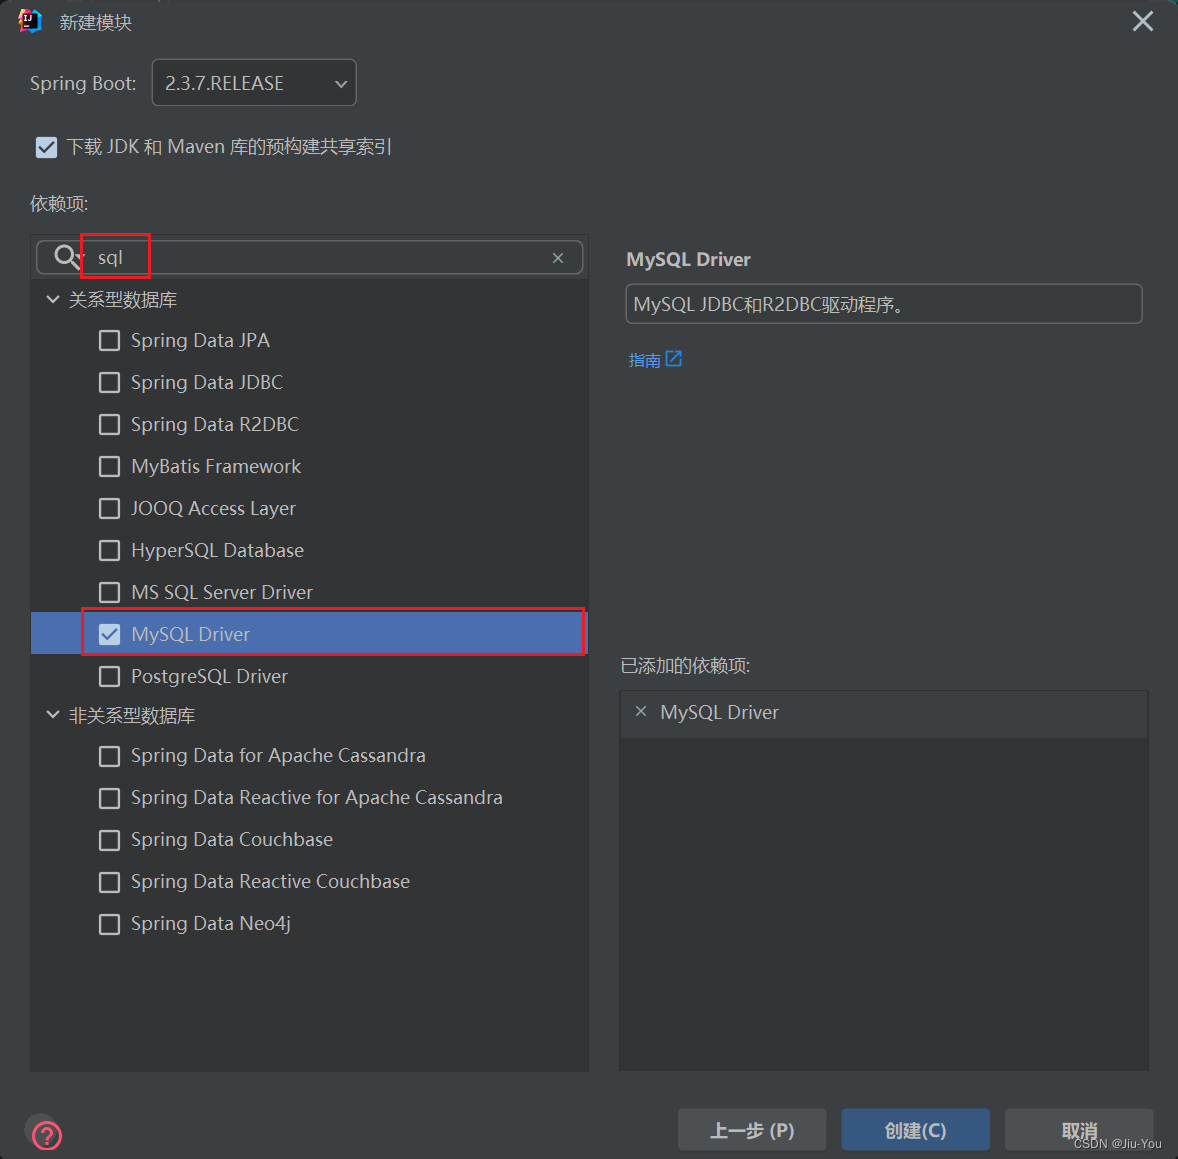The height and width of the screenshot is (1159, 1178).
Task: Check Spring Data Neo4j
Action: click(x=110, y=924)
